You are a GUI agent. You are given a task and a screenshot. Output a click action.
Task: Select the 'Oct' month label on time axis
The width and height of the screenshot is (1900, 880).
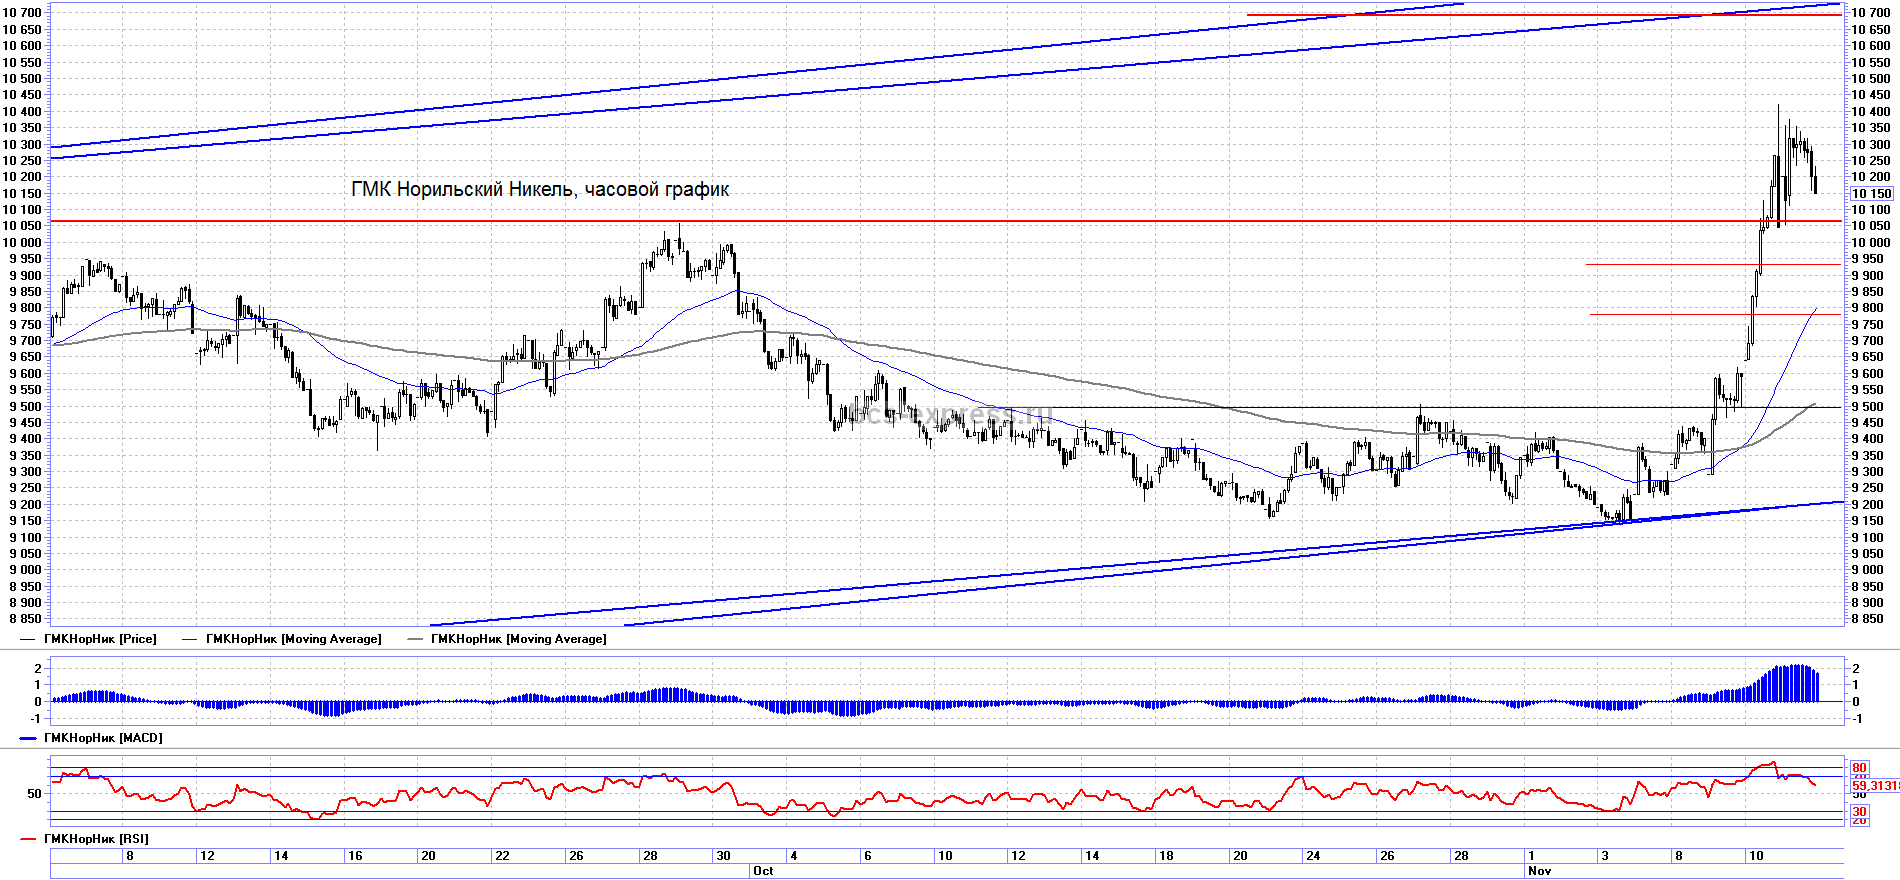pos(763,871)
